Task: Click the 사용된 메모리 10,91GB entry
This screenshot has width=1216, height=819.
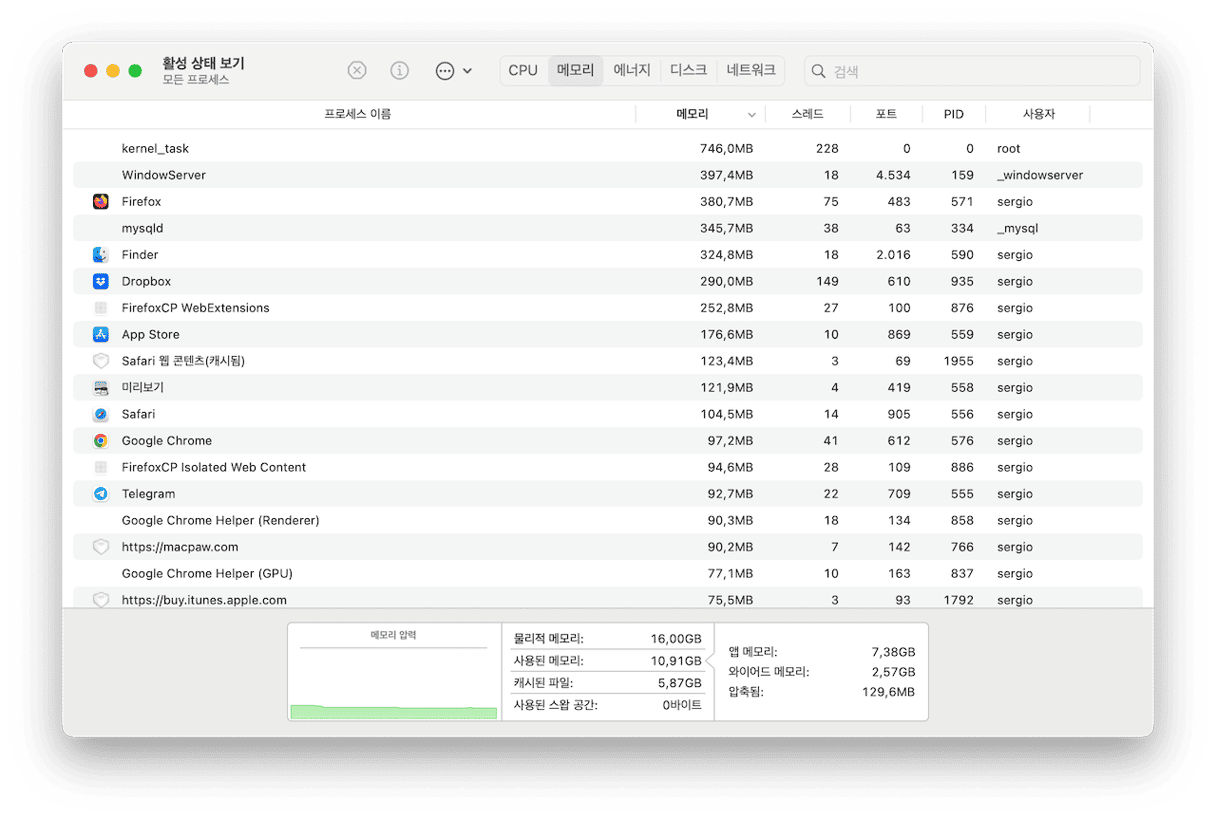Action: coord(607,661)
